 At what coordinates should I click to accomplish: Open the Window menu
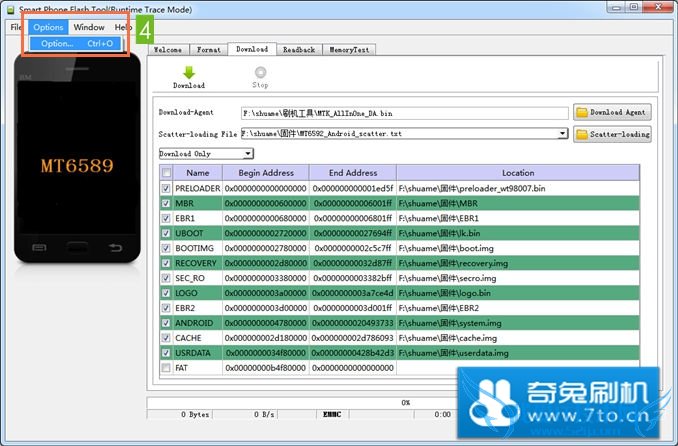[89, 27]
